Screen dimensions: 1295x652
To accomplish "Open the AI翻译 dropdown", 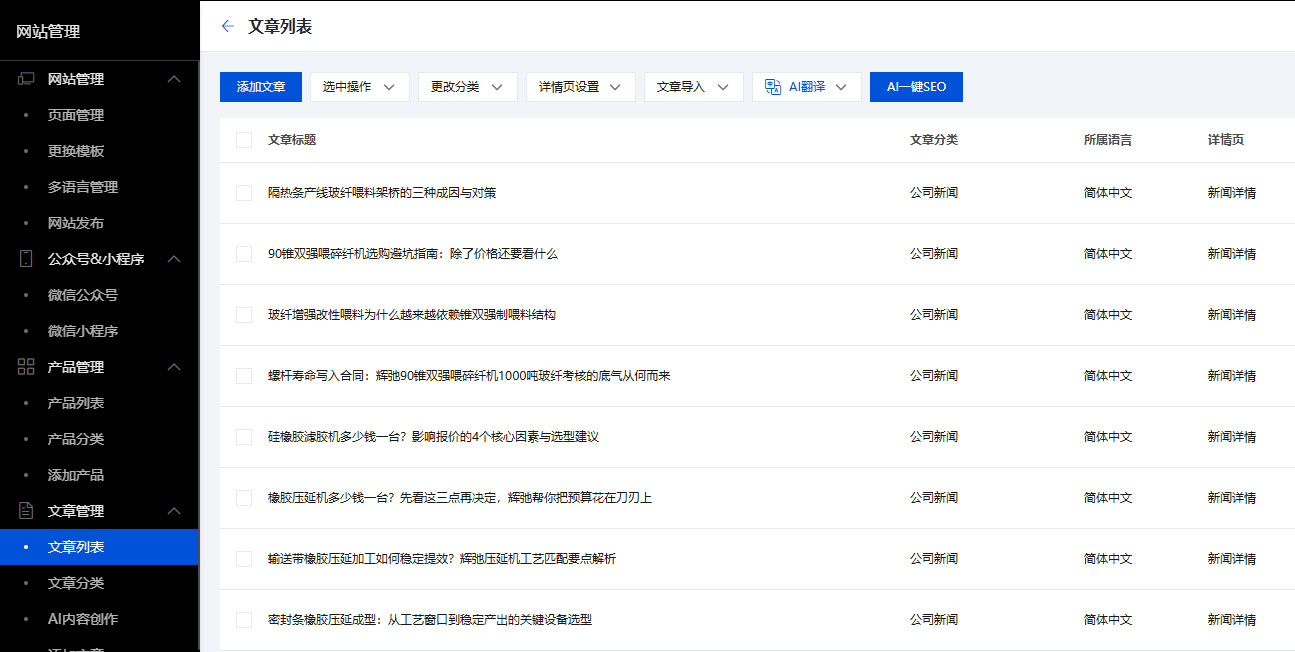I will (807, 87).
